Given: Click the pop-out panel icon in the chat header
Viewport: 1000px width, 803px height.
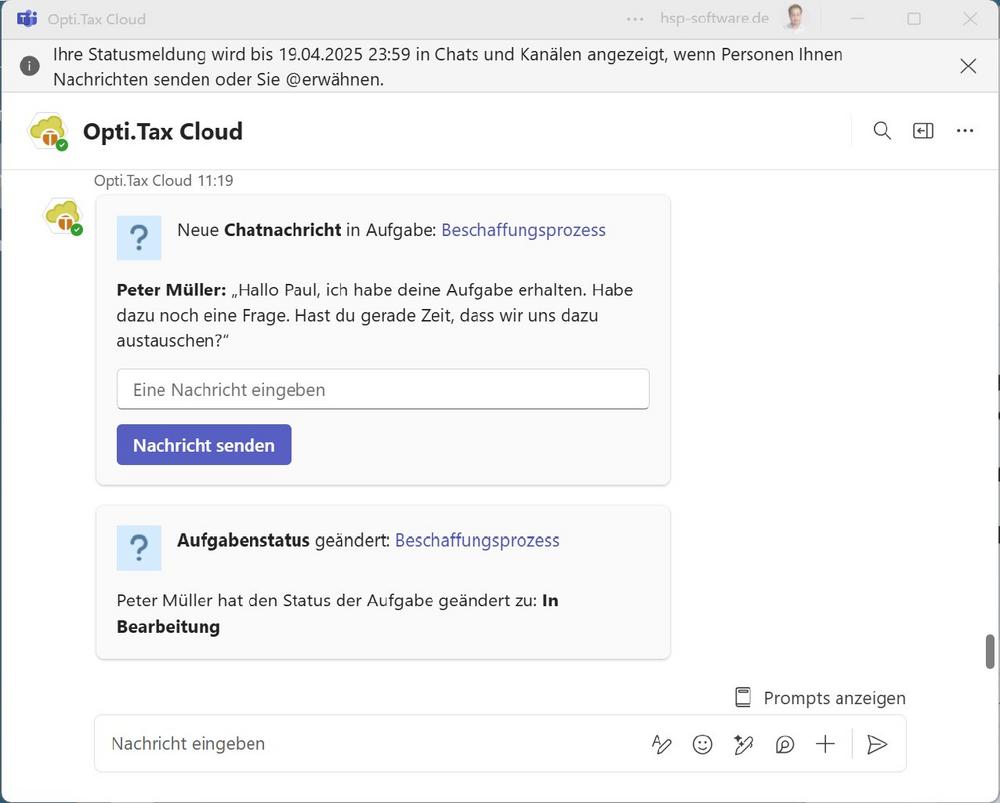Looking at the screenshot, I should pyautogui.click(x=923, y=131).
